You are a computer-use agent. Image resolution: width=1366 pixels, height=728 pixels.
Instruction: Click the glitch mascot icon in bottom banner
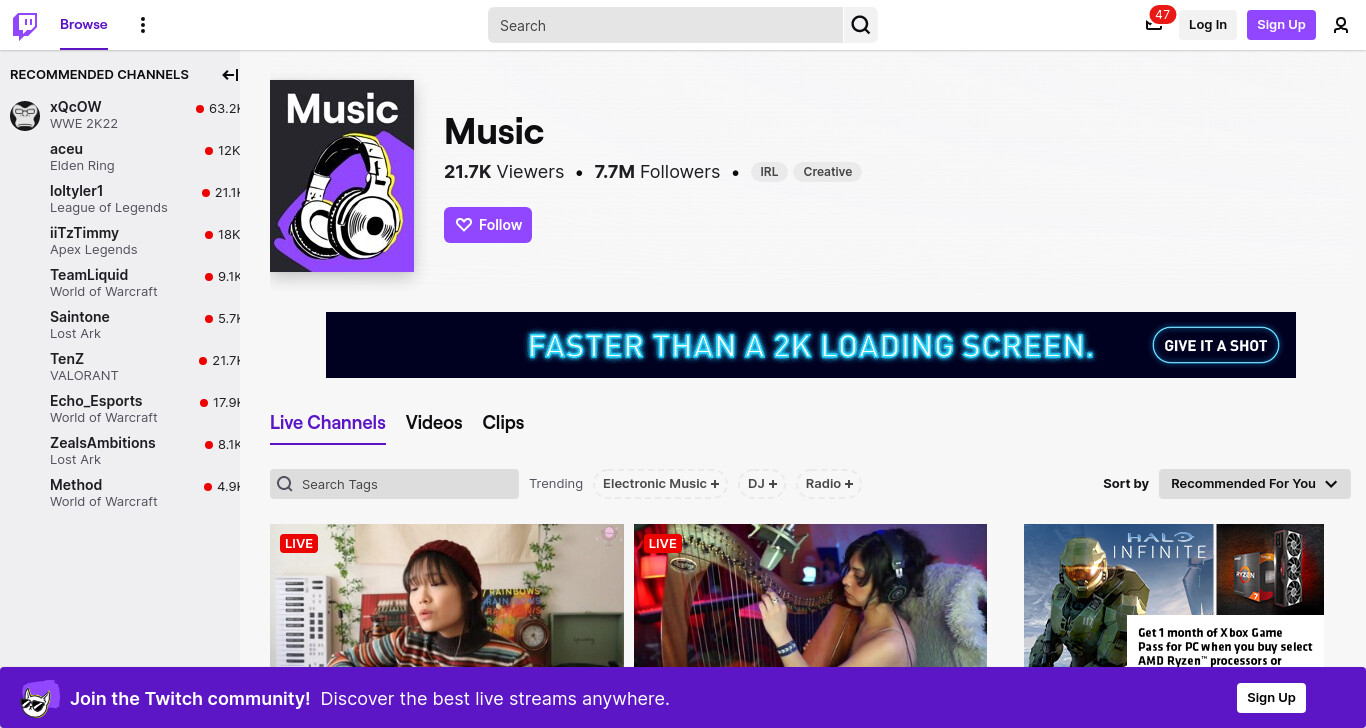point(39,698)
